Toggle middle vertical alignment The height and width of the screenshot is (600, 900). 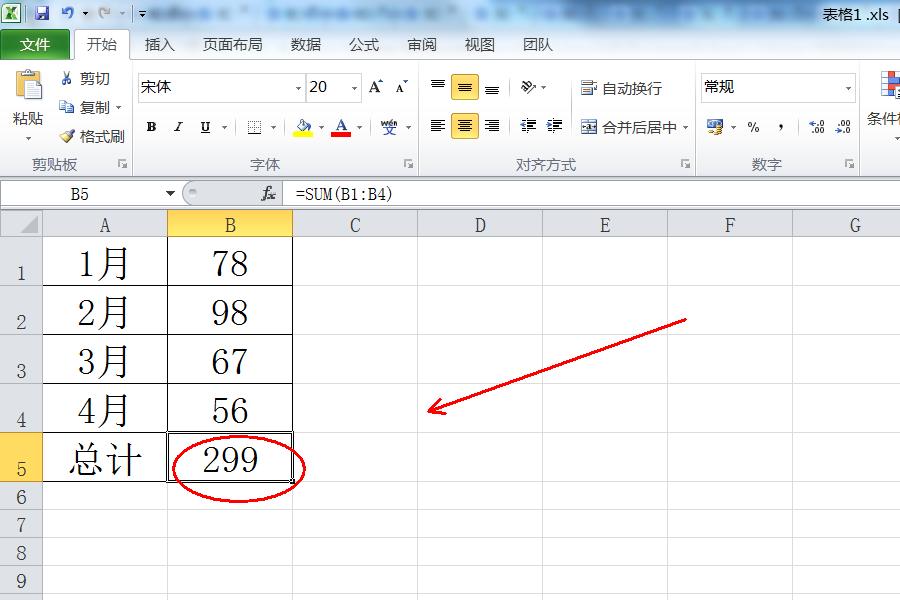click(464, 87)
